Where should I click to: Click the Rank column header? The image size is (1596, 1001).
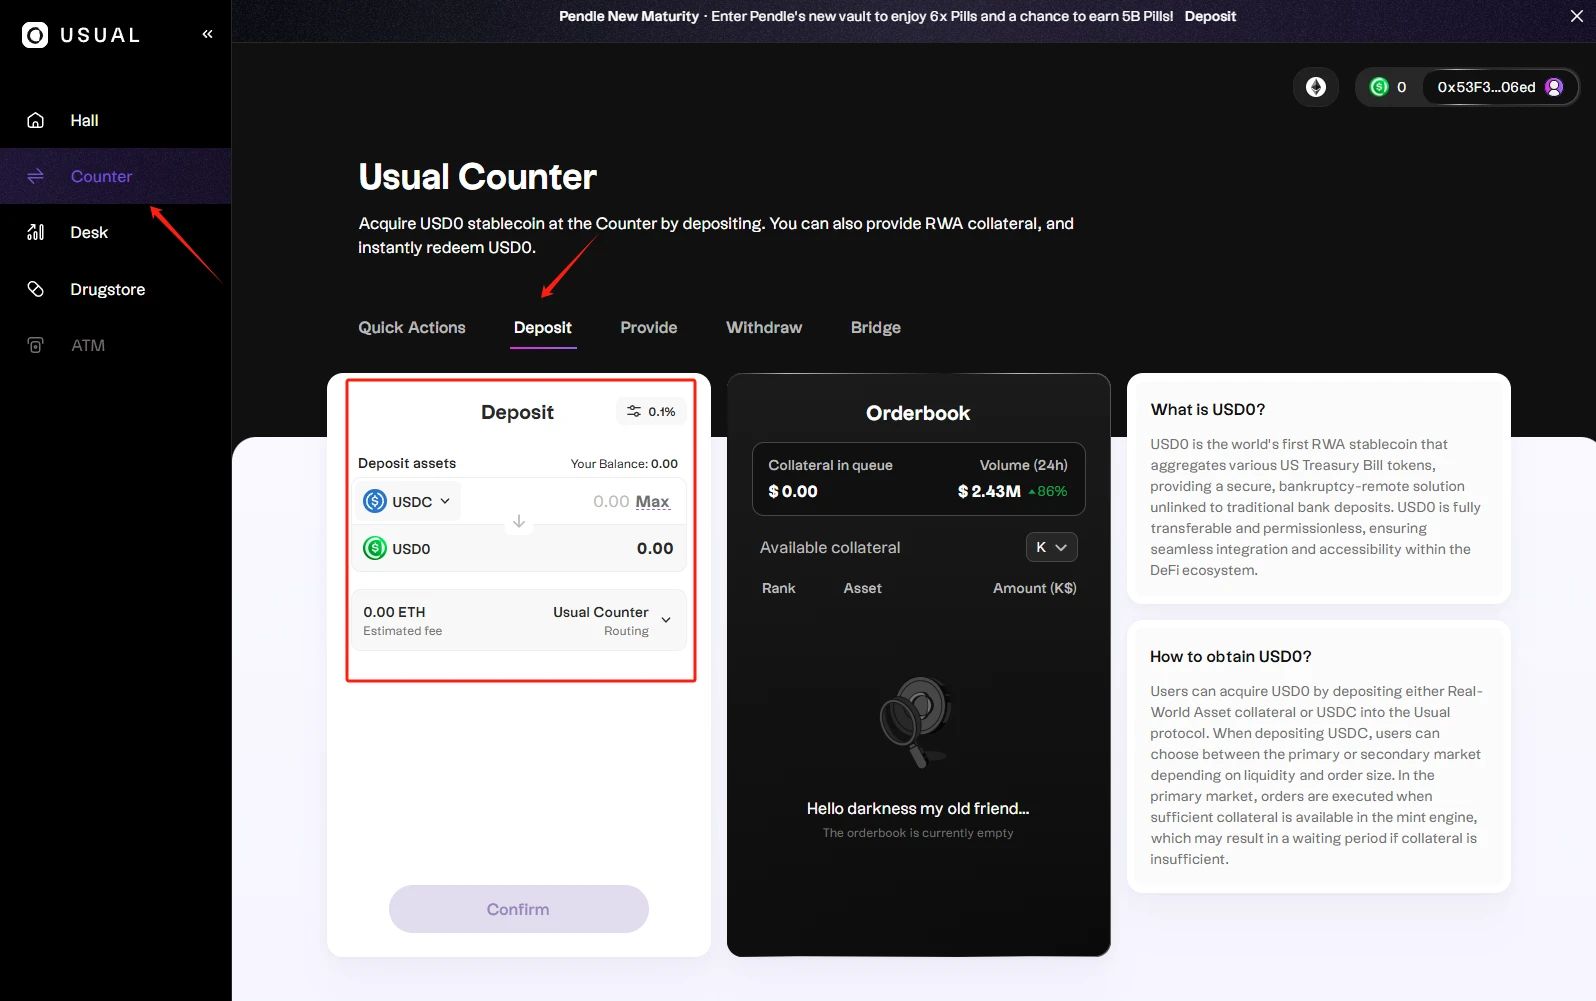click(779, 588)
